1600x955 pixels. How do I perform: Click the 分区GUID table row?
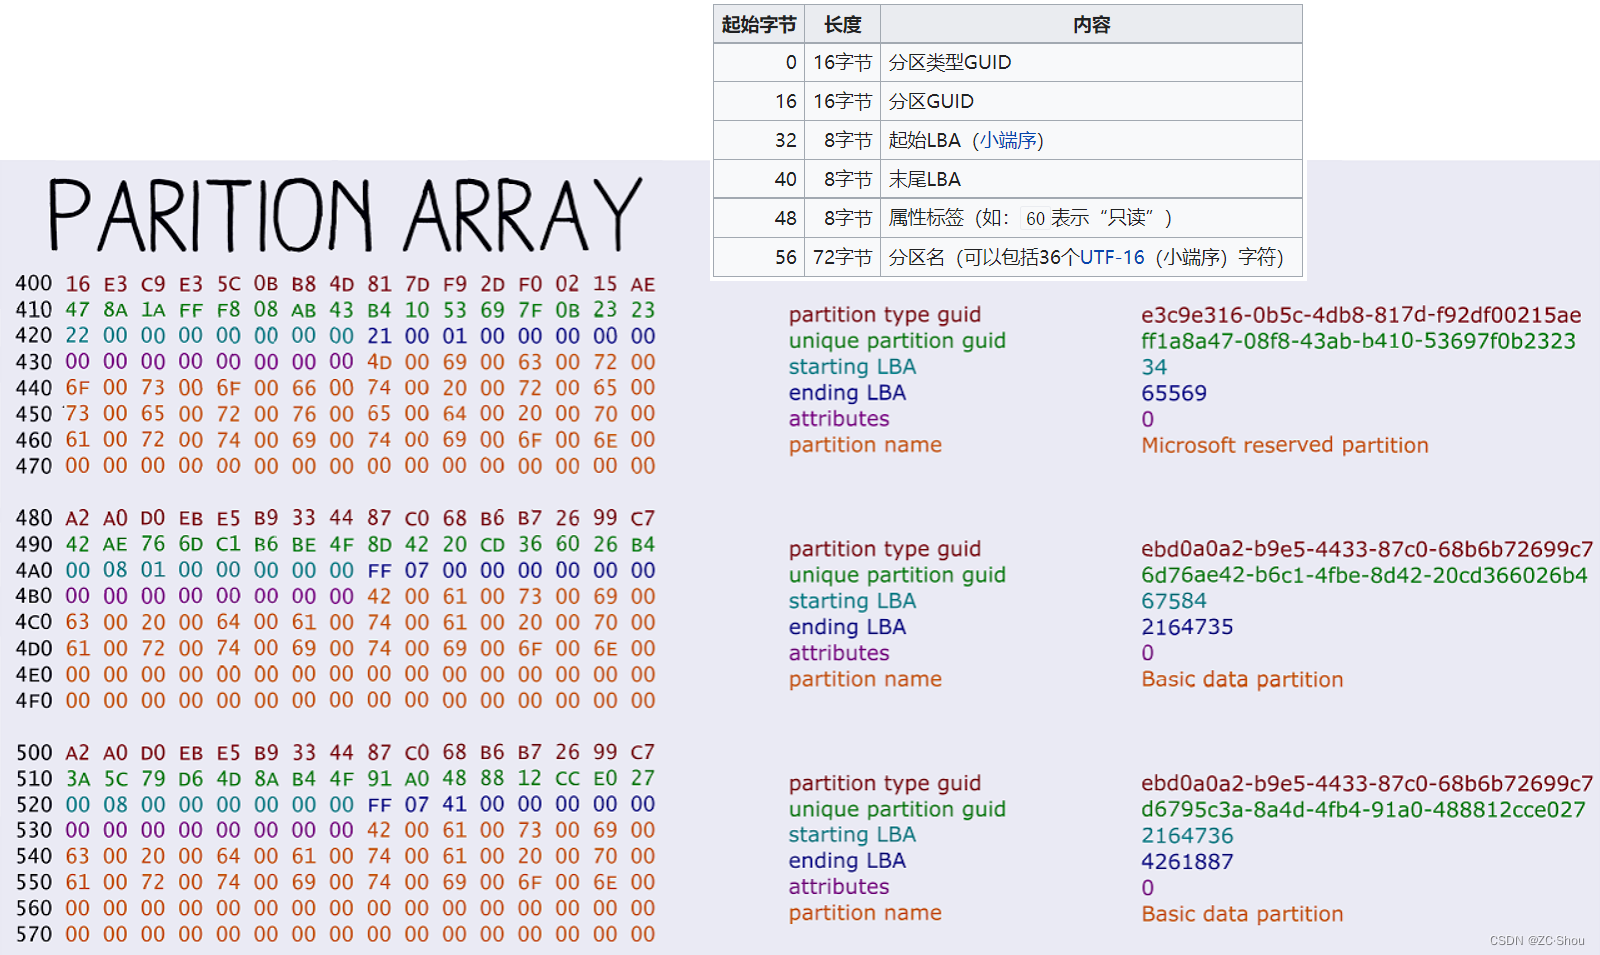tap(930, 101)
